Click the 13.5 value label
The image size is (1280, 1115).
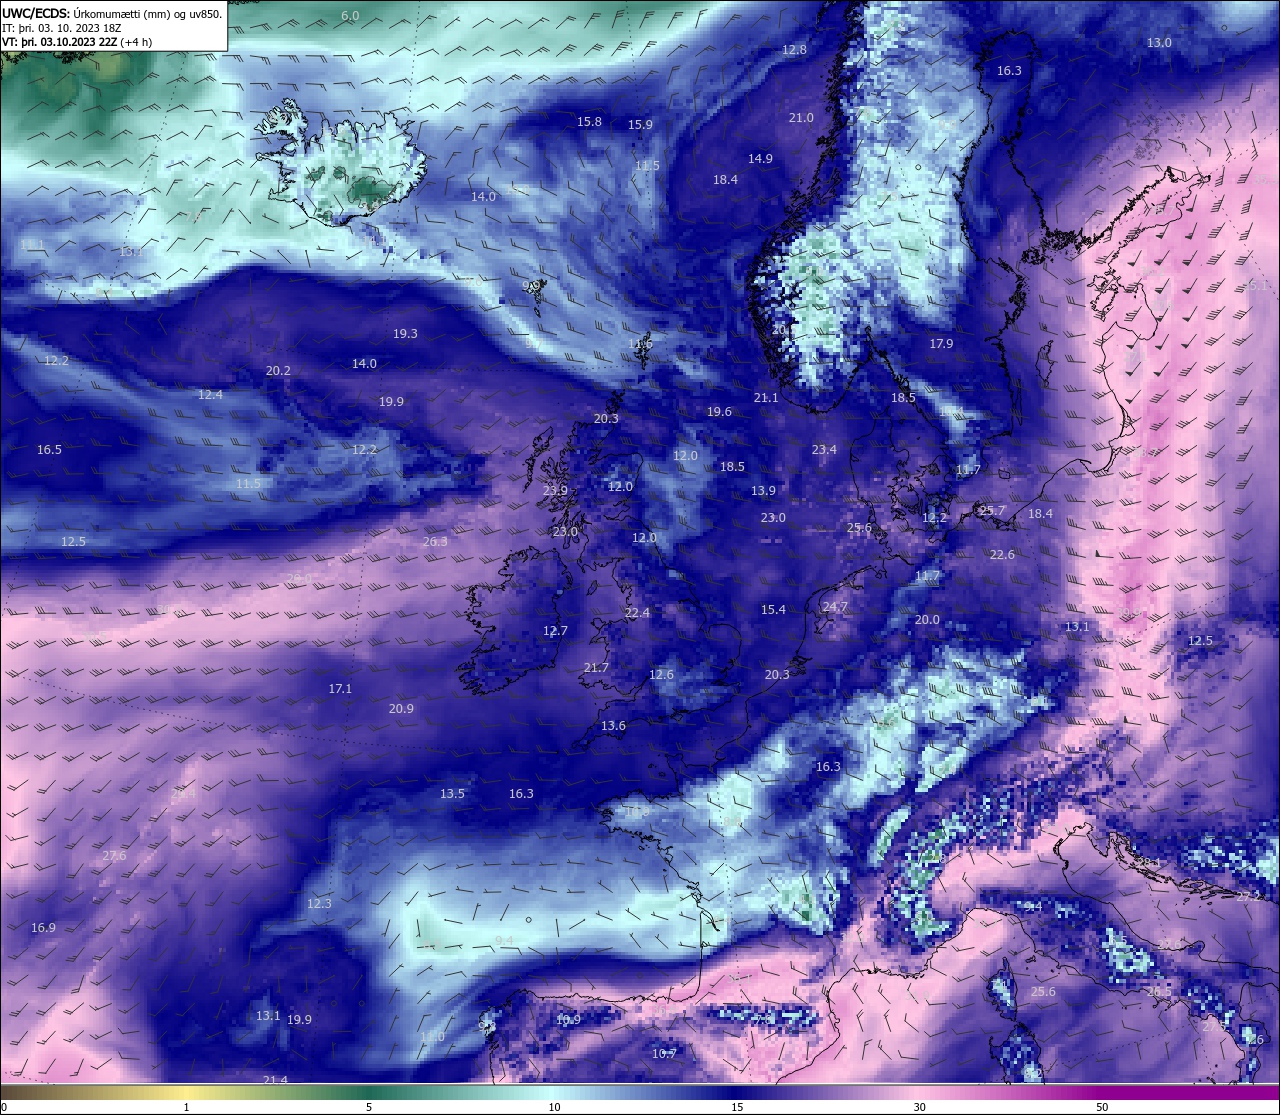[x=452, y=794]
